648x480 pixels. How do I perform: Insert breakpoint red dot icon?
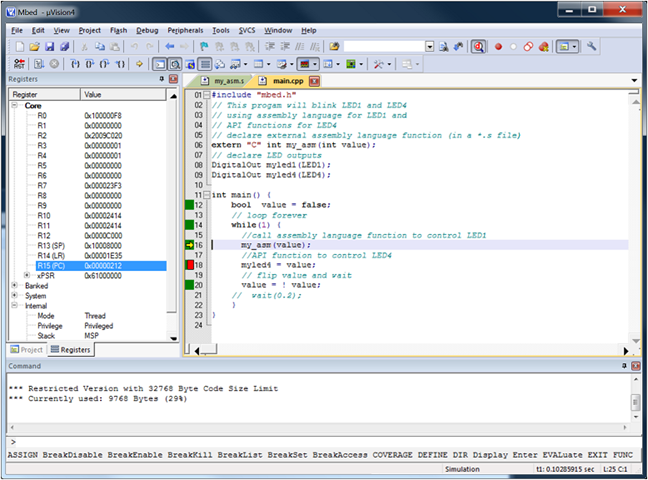(x=498, y=47)
